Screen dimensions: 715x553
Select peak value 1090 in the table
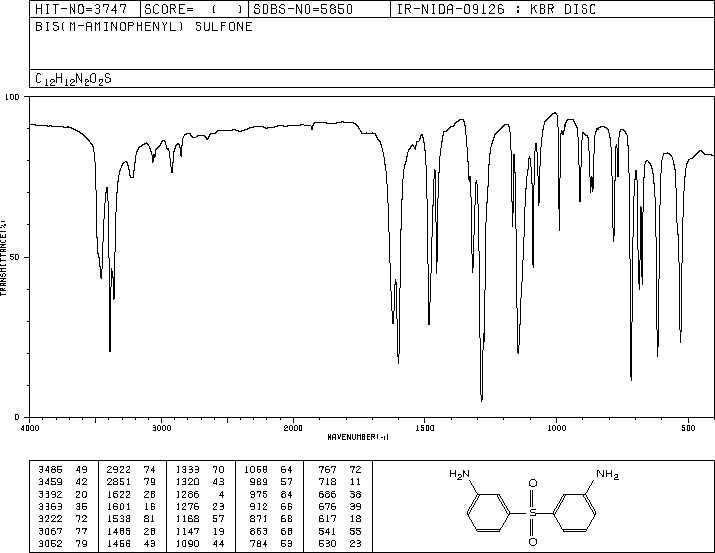tap(187, 543)
